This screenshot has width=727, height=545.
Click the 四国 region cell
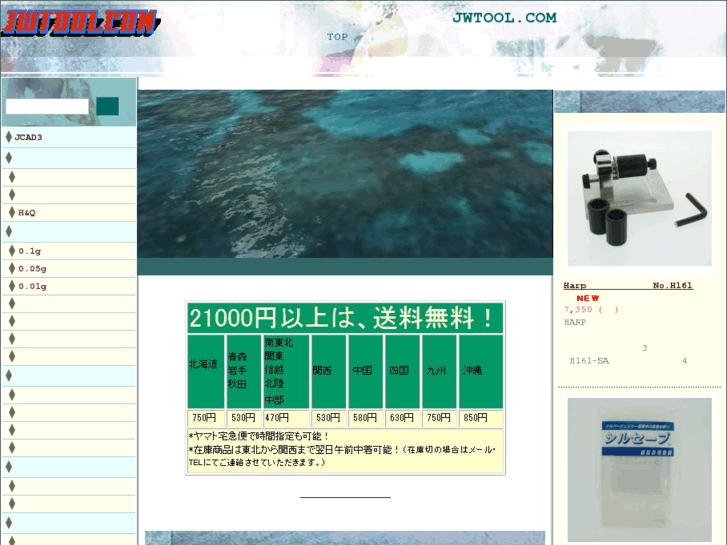click(402, 372)
